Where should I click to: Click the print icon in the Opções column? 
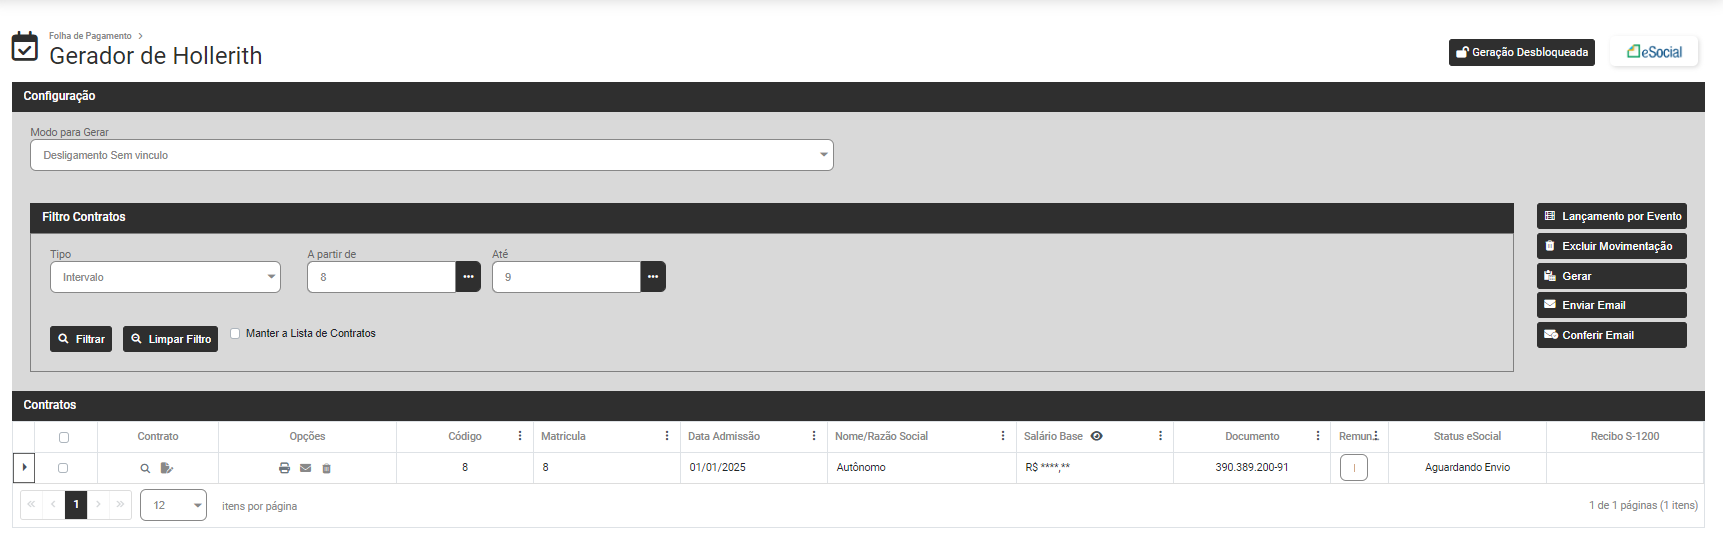click(284, 468)
